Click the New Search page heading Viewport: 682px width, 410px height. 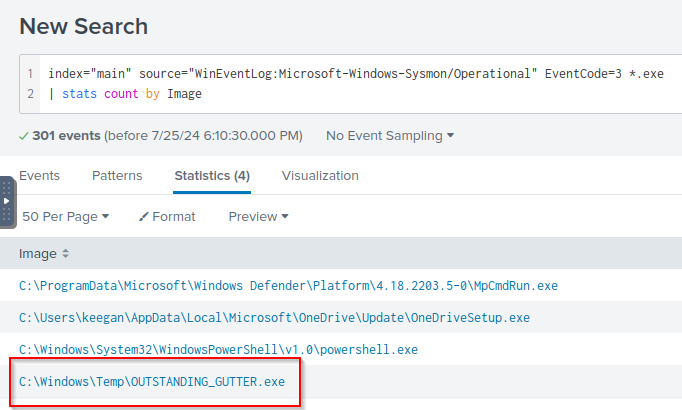tap(83, 27)
